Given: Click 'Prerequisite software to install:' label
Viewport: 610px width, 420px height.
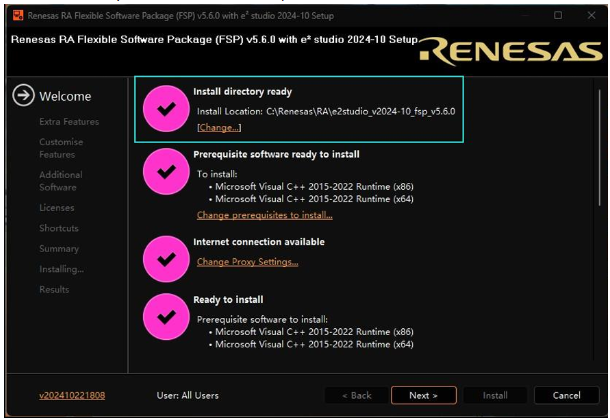Looking at the screenshot, I should tap(262, 320).
